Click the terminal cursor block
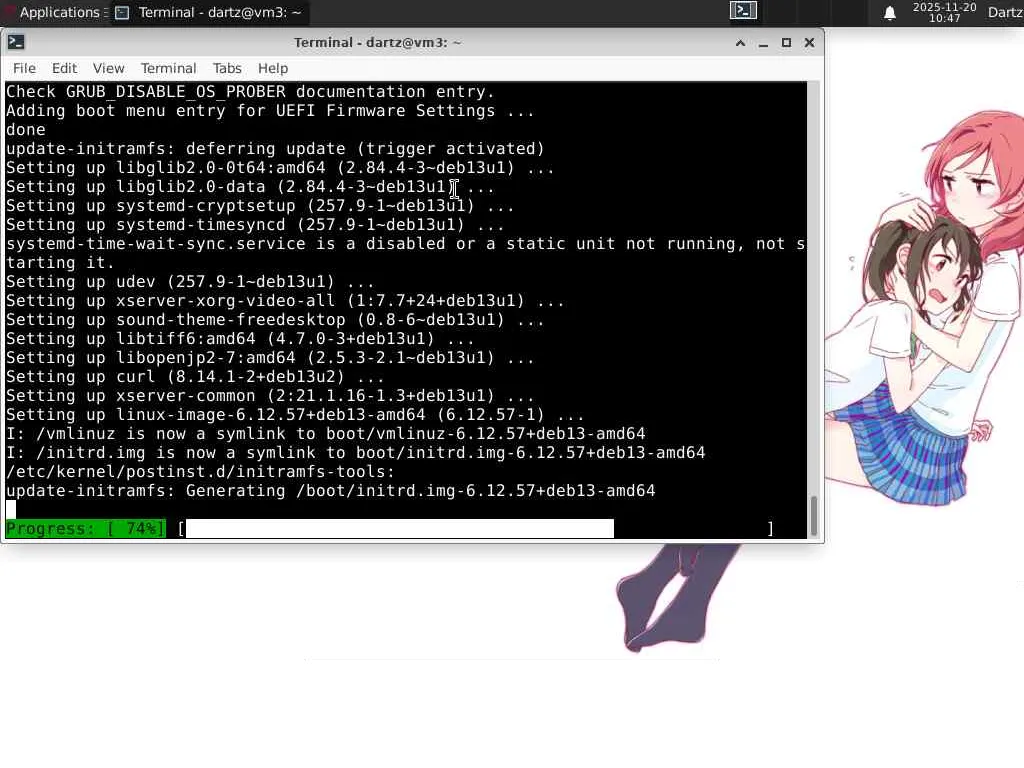The height and width of the screenshot is (768, 1024). pyautogui.click(x=10, y=509)
